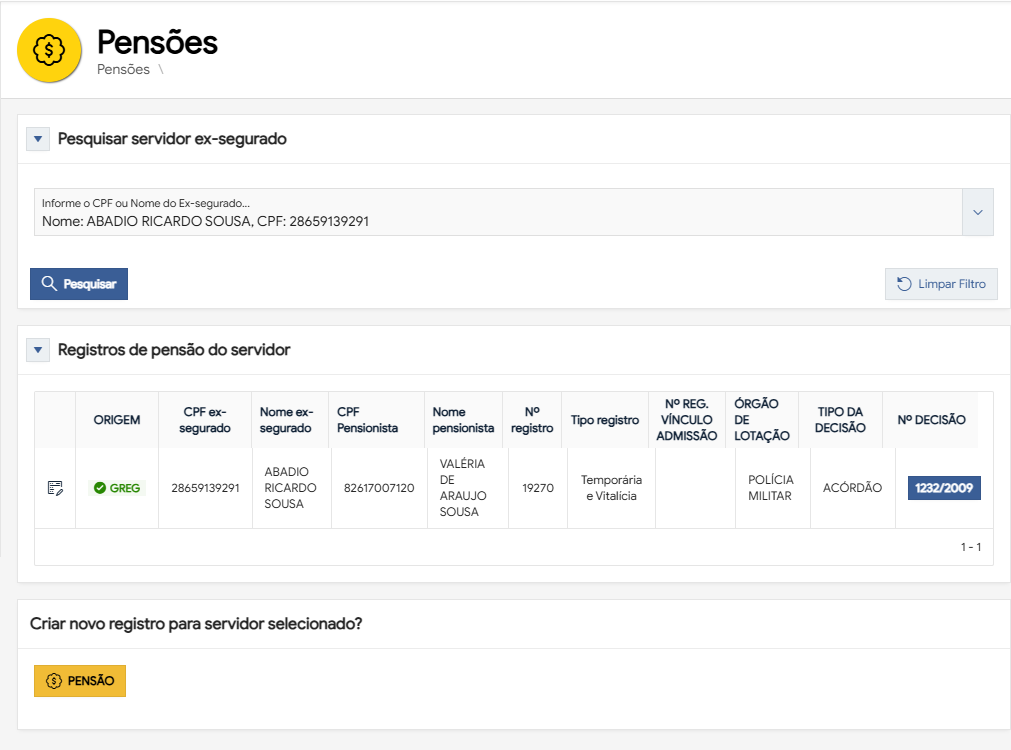Screen dimensions: 1011x750
Task: Sort by the ORIGEM column header
Action: click(x=117, y=420)
